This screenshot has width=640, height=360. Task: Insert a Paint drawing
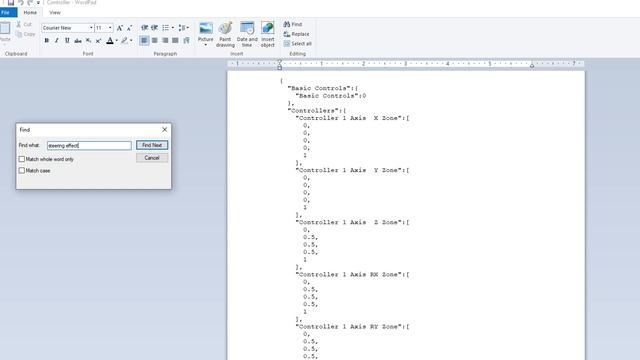(x=225, y=34)
